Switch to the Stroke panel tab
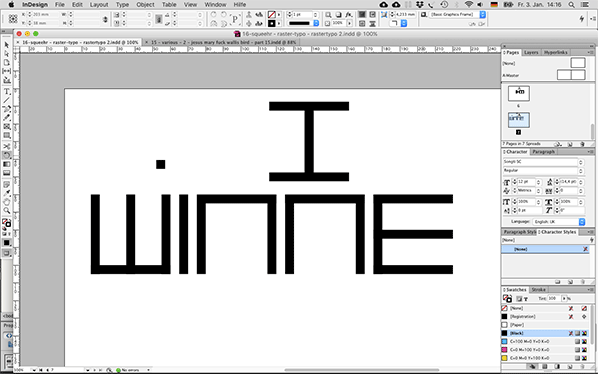Screen dimensions: 598x374 538,290
